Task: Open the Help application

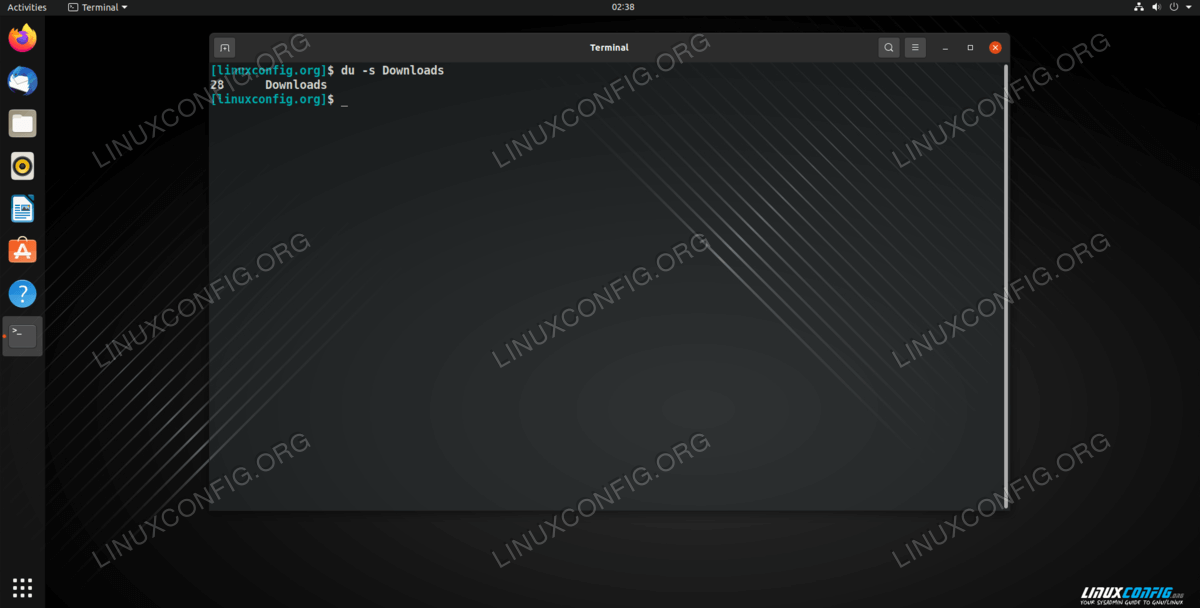Action: (22, 293)
